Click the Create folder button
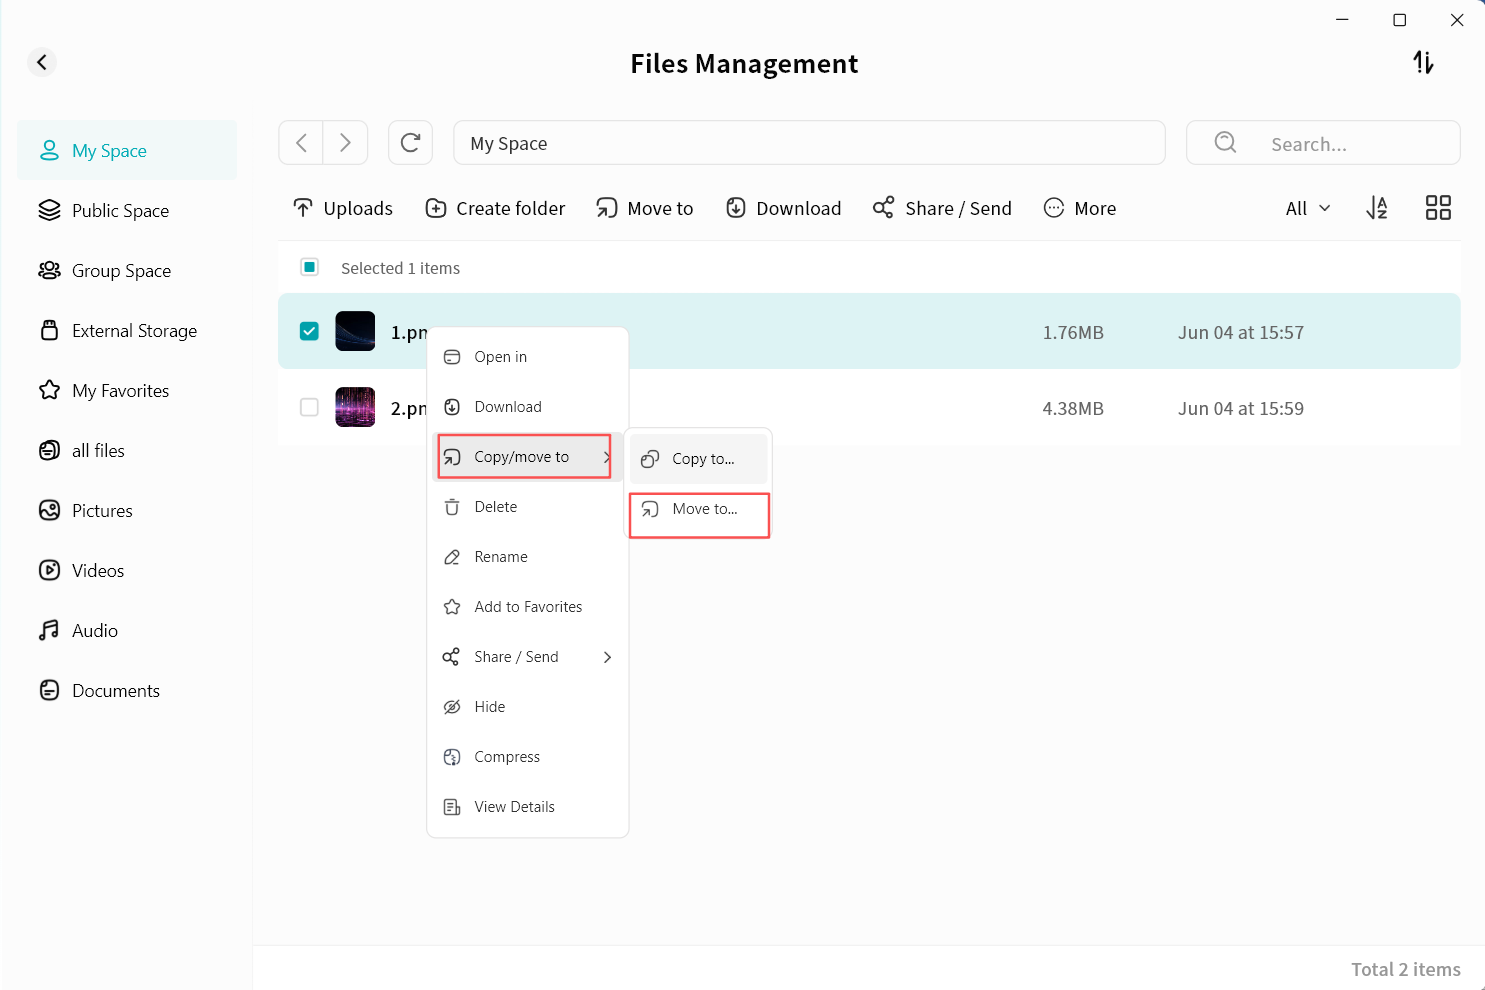Viewport: 1485px width, 990px height. click(x=495, y=208)
